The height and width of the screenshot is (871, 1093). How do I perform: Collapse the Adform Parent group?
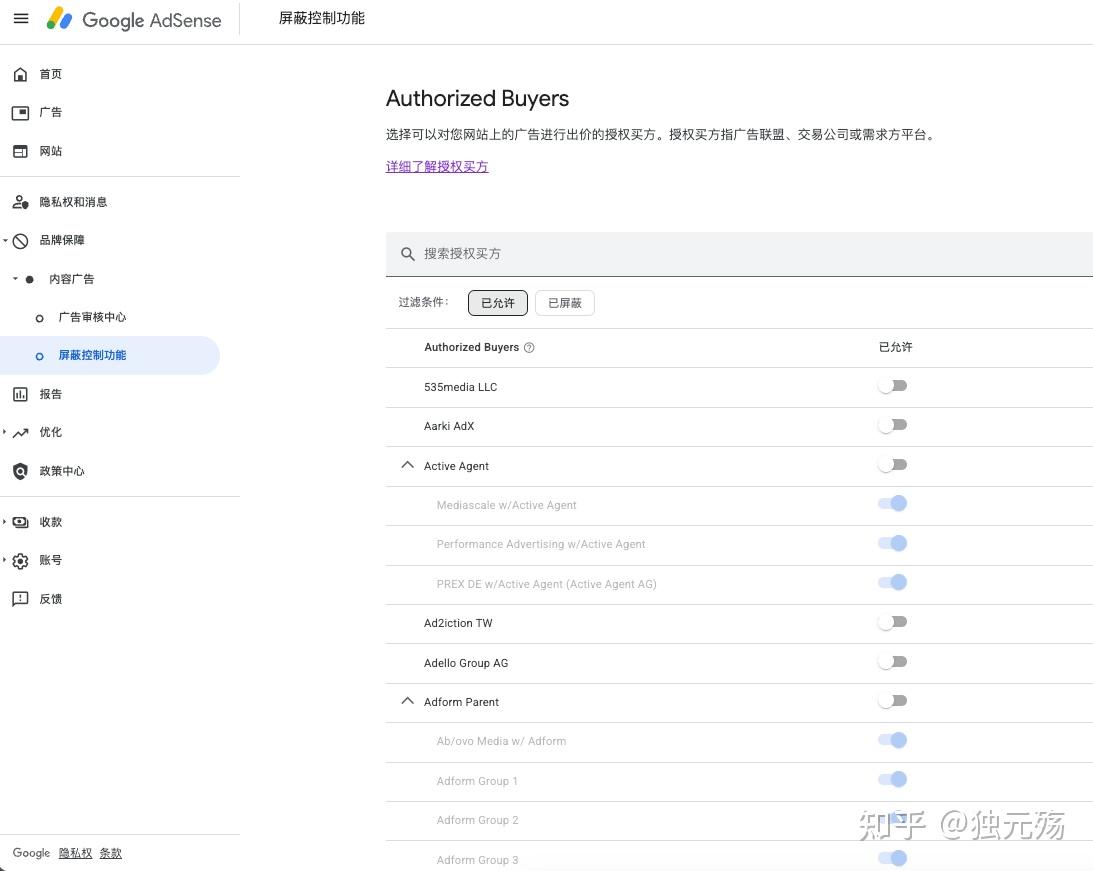407,701
